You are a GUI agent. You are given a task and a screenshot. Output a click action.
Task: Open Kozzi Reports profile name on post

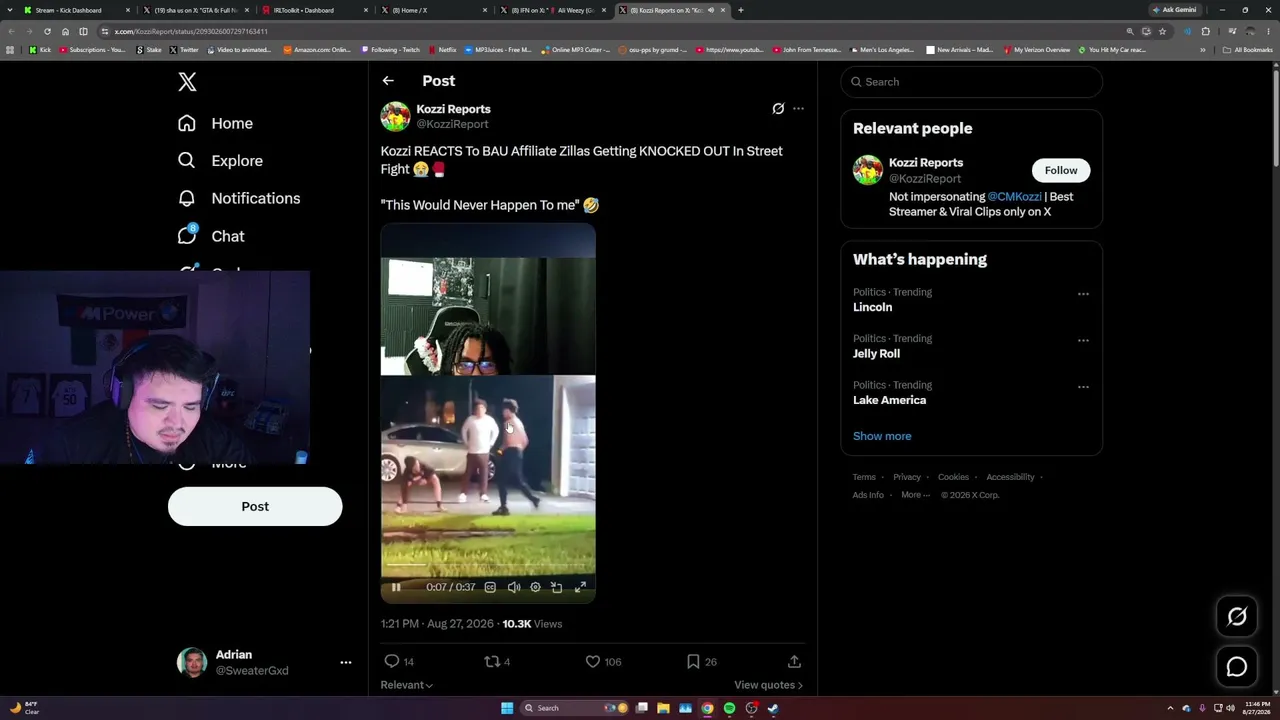453,109
